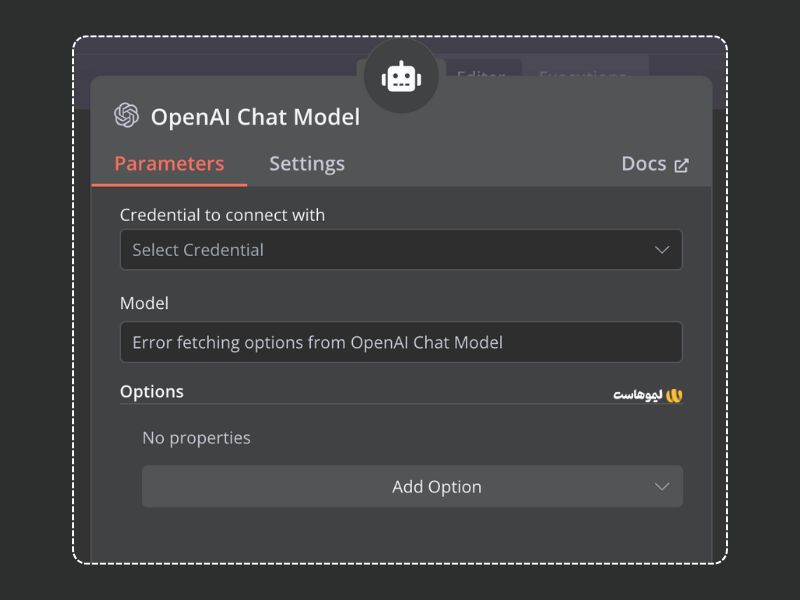Image resolution: width=800 pixels, height=600 pixels.
Task: Click the chevron in Select Credential field
Action: pos(662,250)
